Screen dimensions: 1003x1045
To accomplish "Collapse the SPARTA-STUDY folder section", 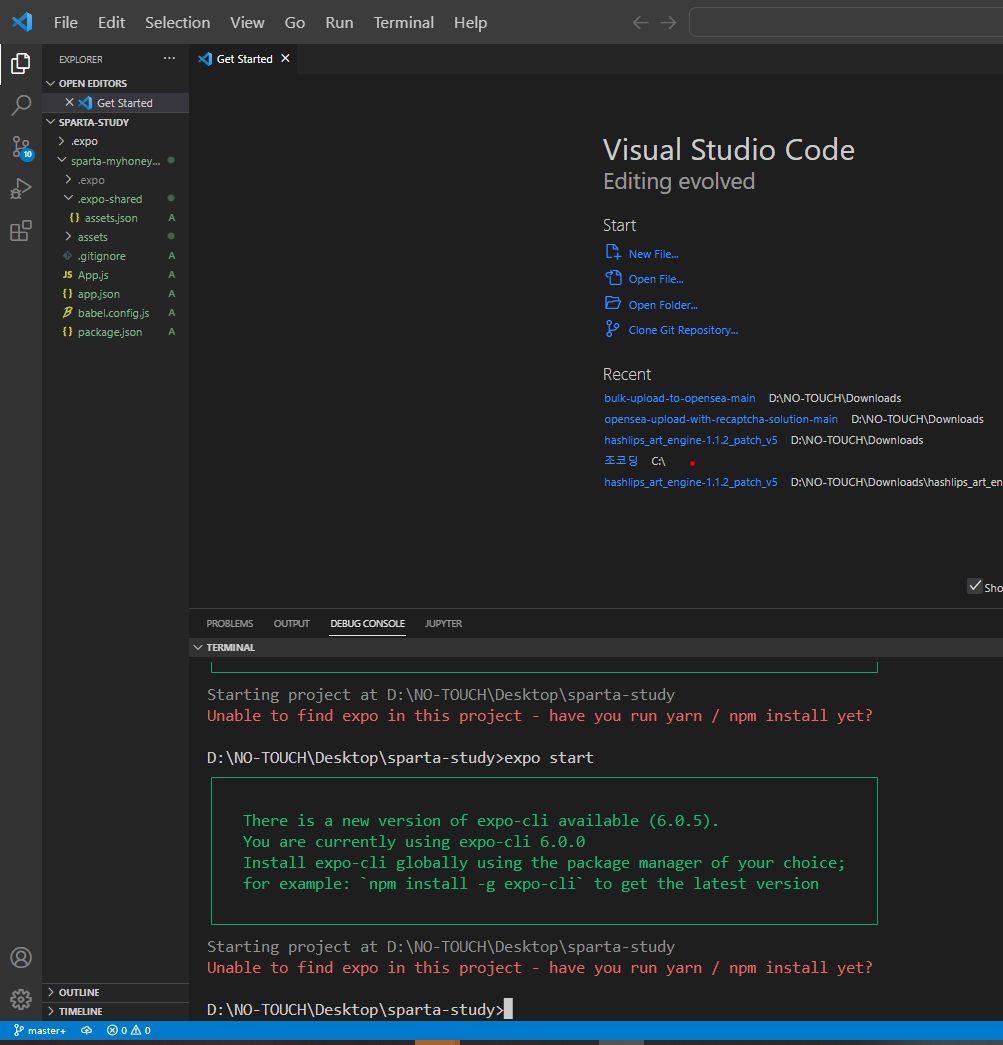I will [51, 122].
